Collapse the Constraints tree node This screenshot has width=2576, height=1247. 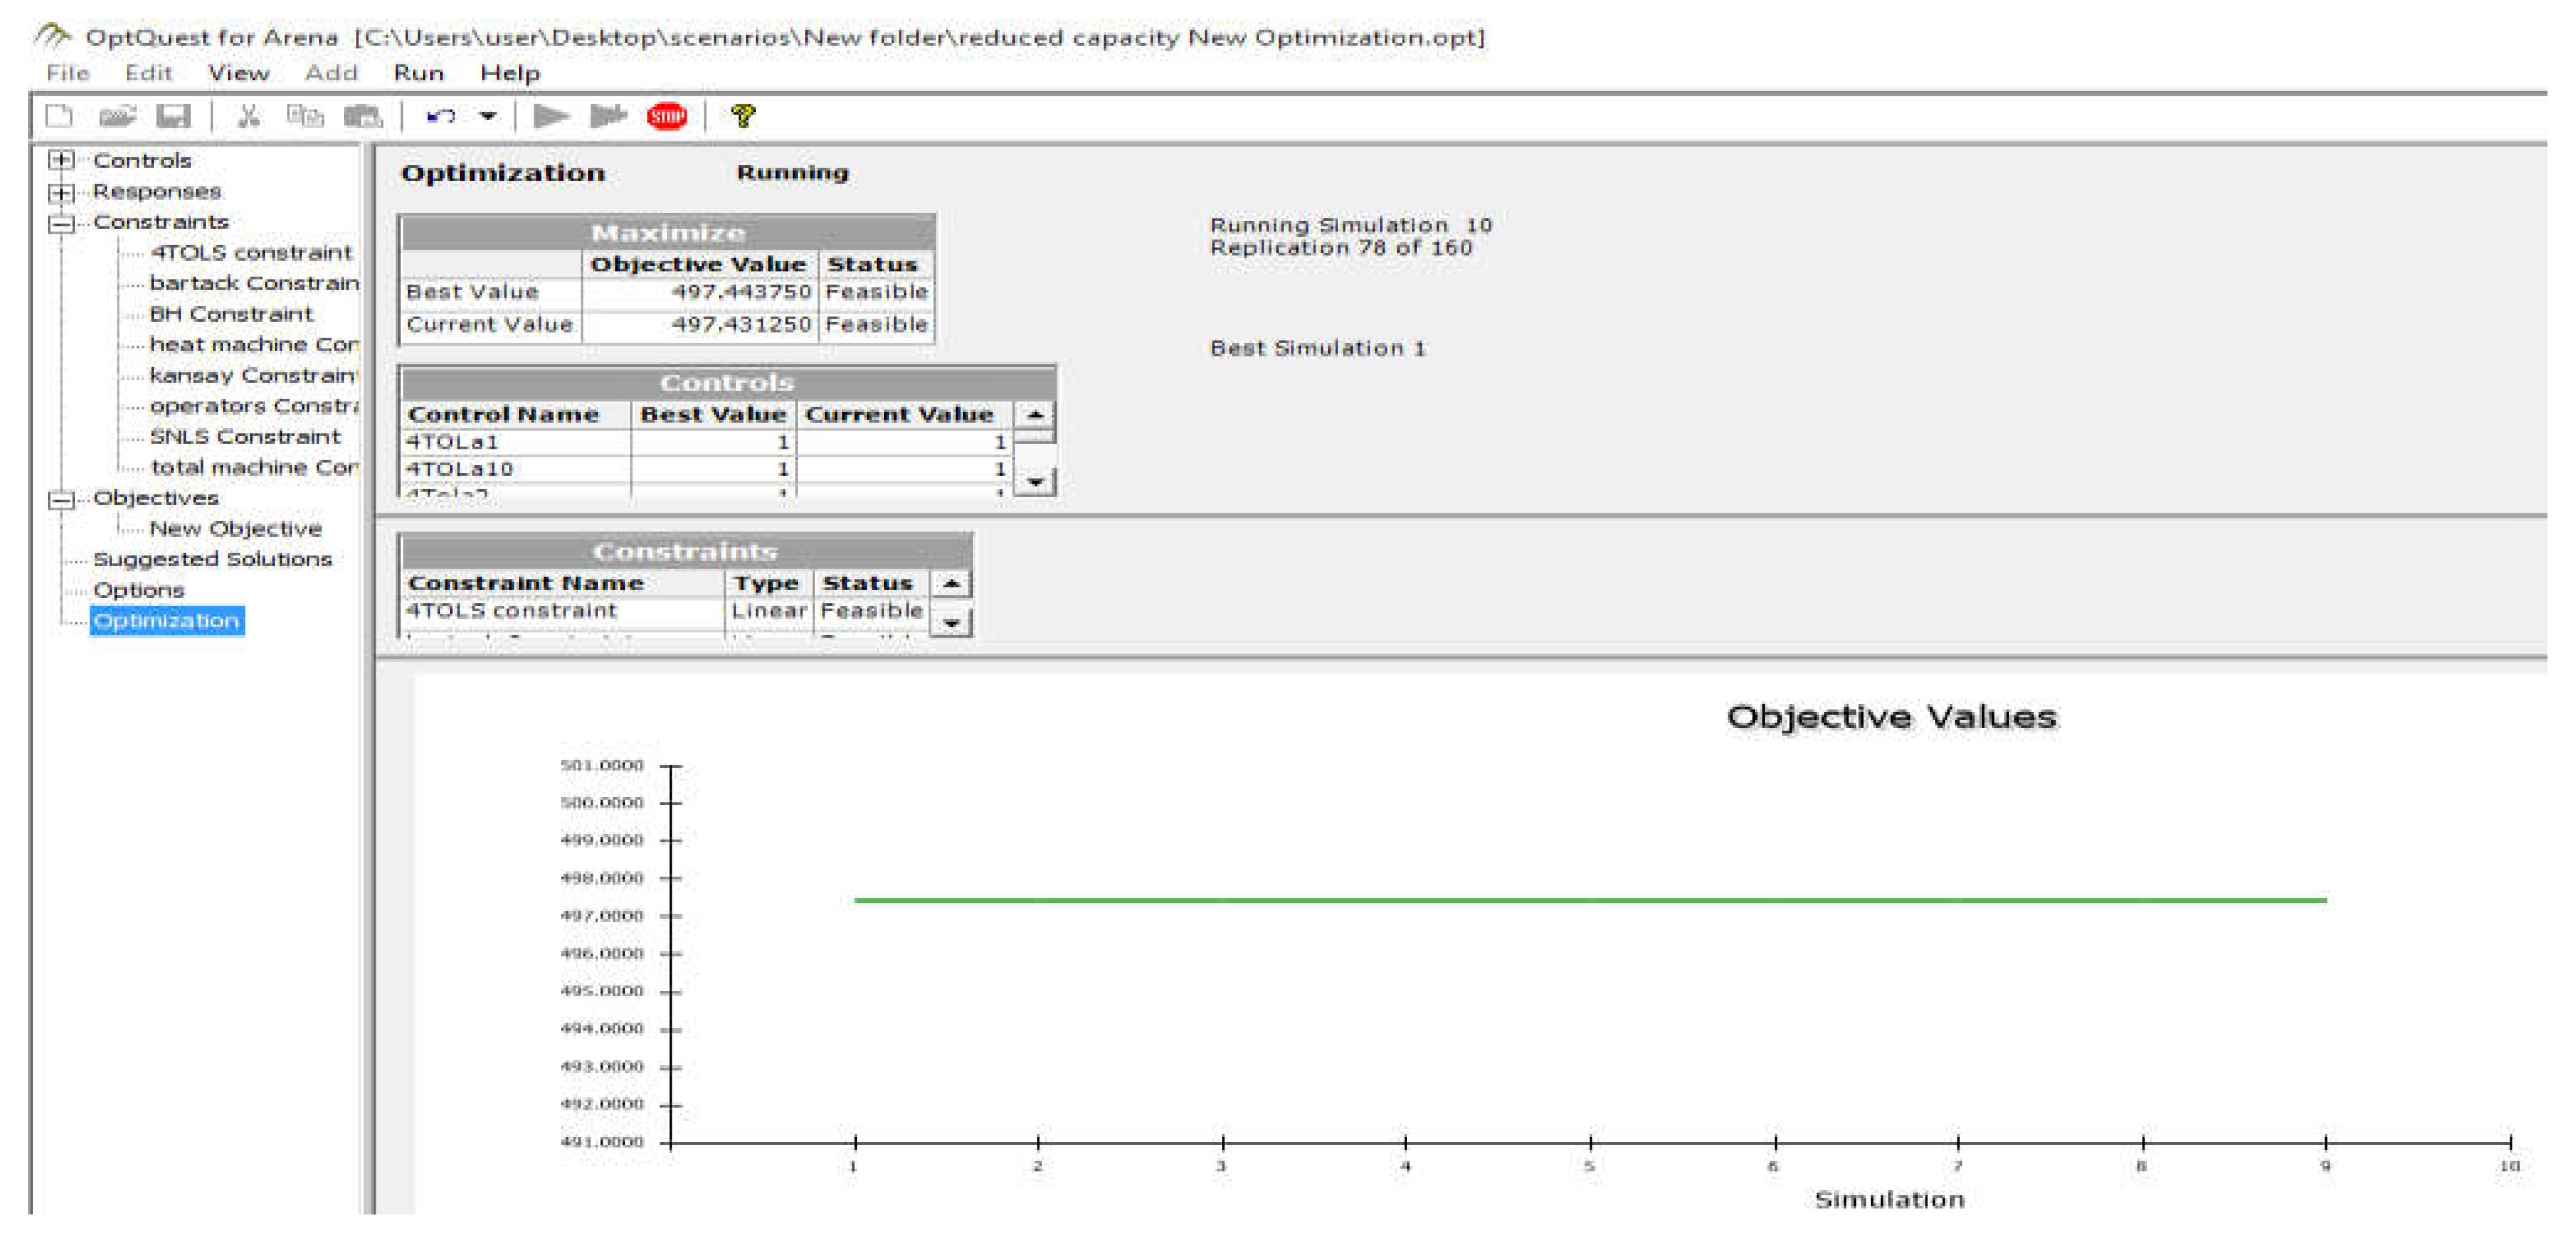point(61,222)
